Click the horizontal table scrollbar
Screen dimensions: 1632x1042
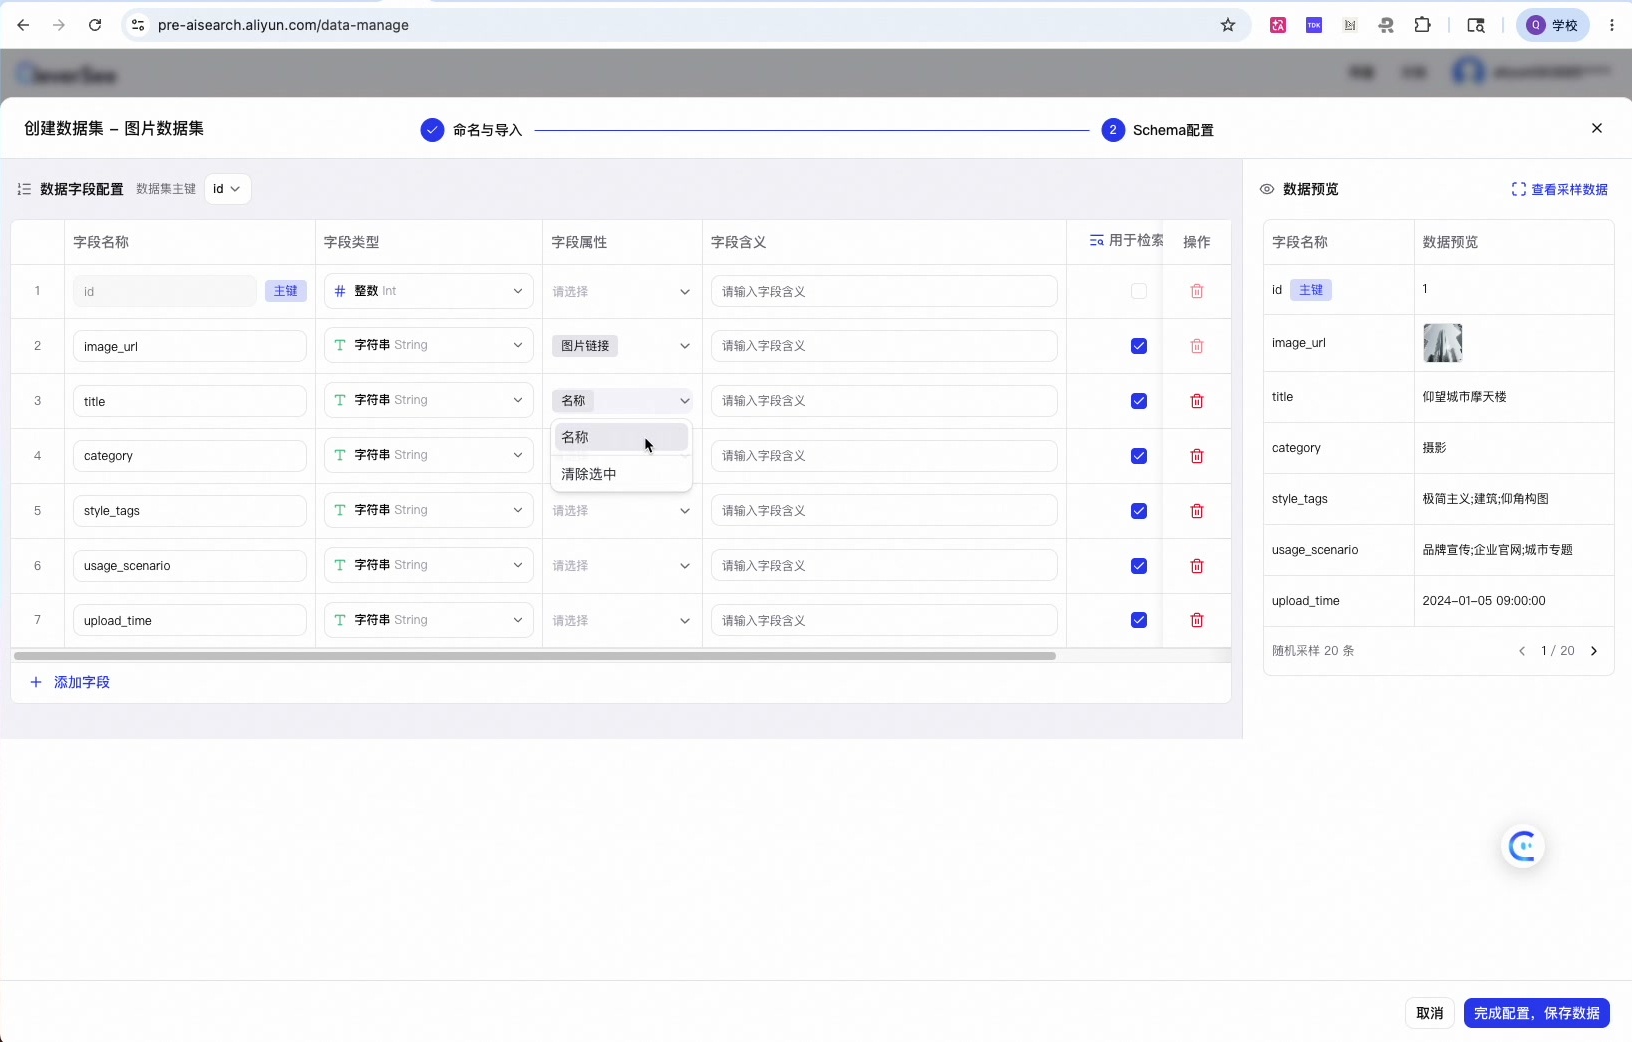pos(535,656)
